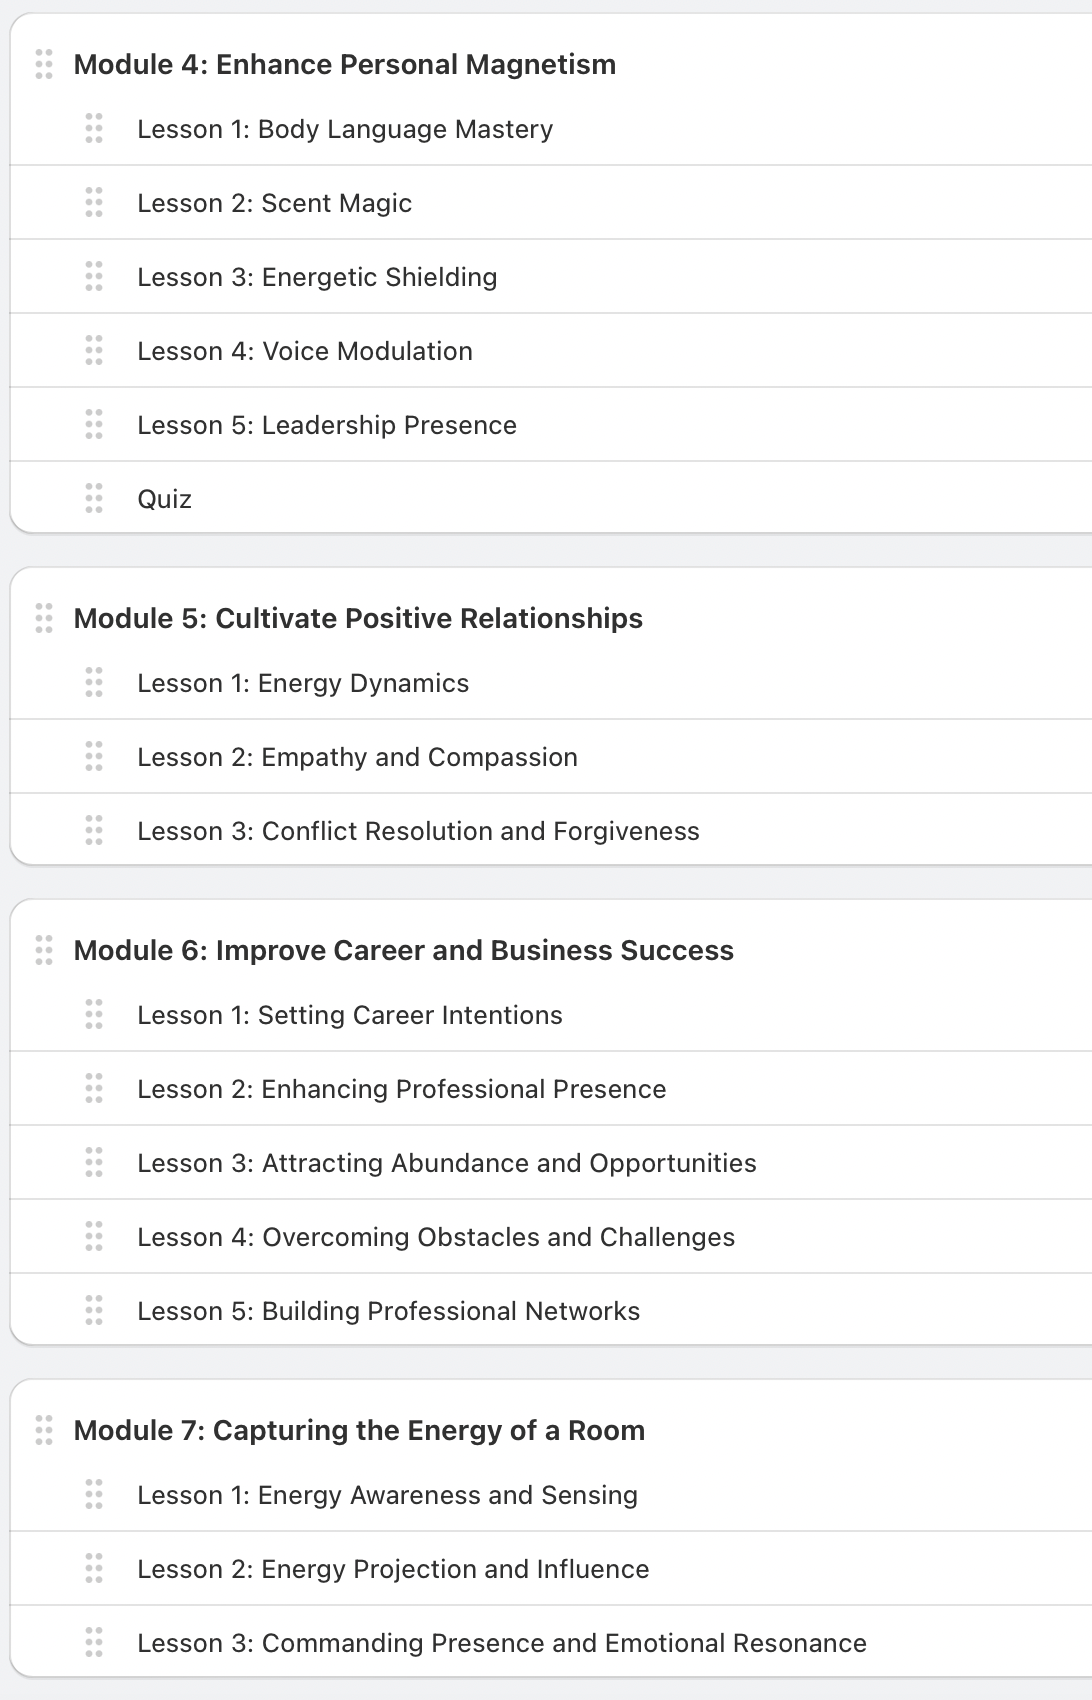Image resolution: width=1092 pixels, height=1700 pixels.
Task: Click drag handle icon for Module 7
Action: tap(44, 1430)
